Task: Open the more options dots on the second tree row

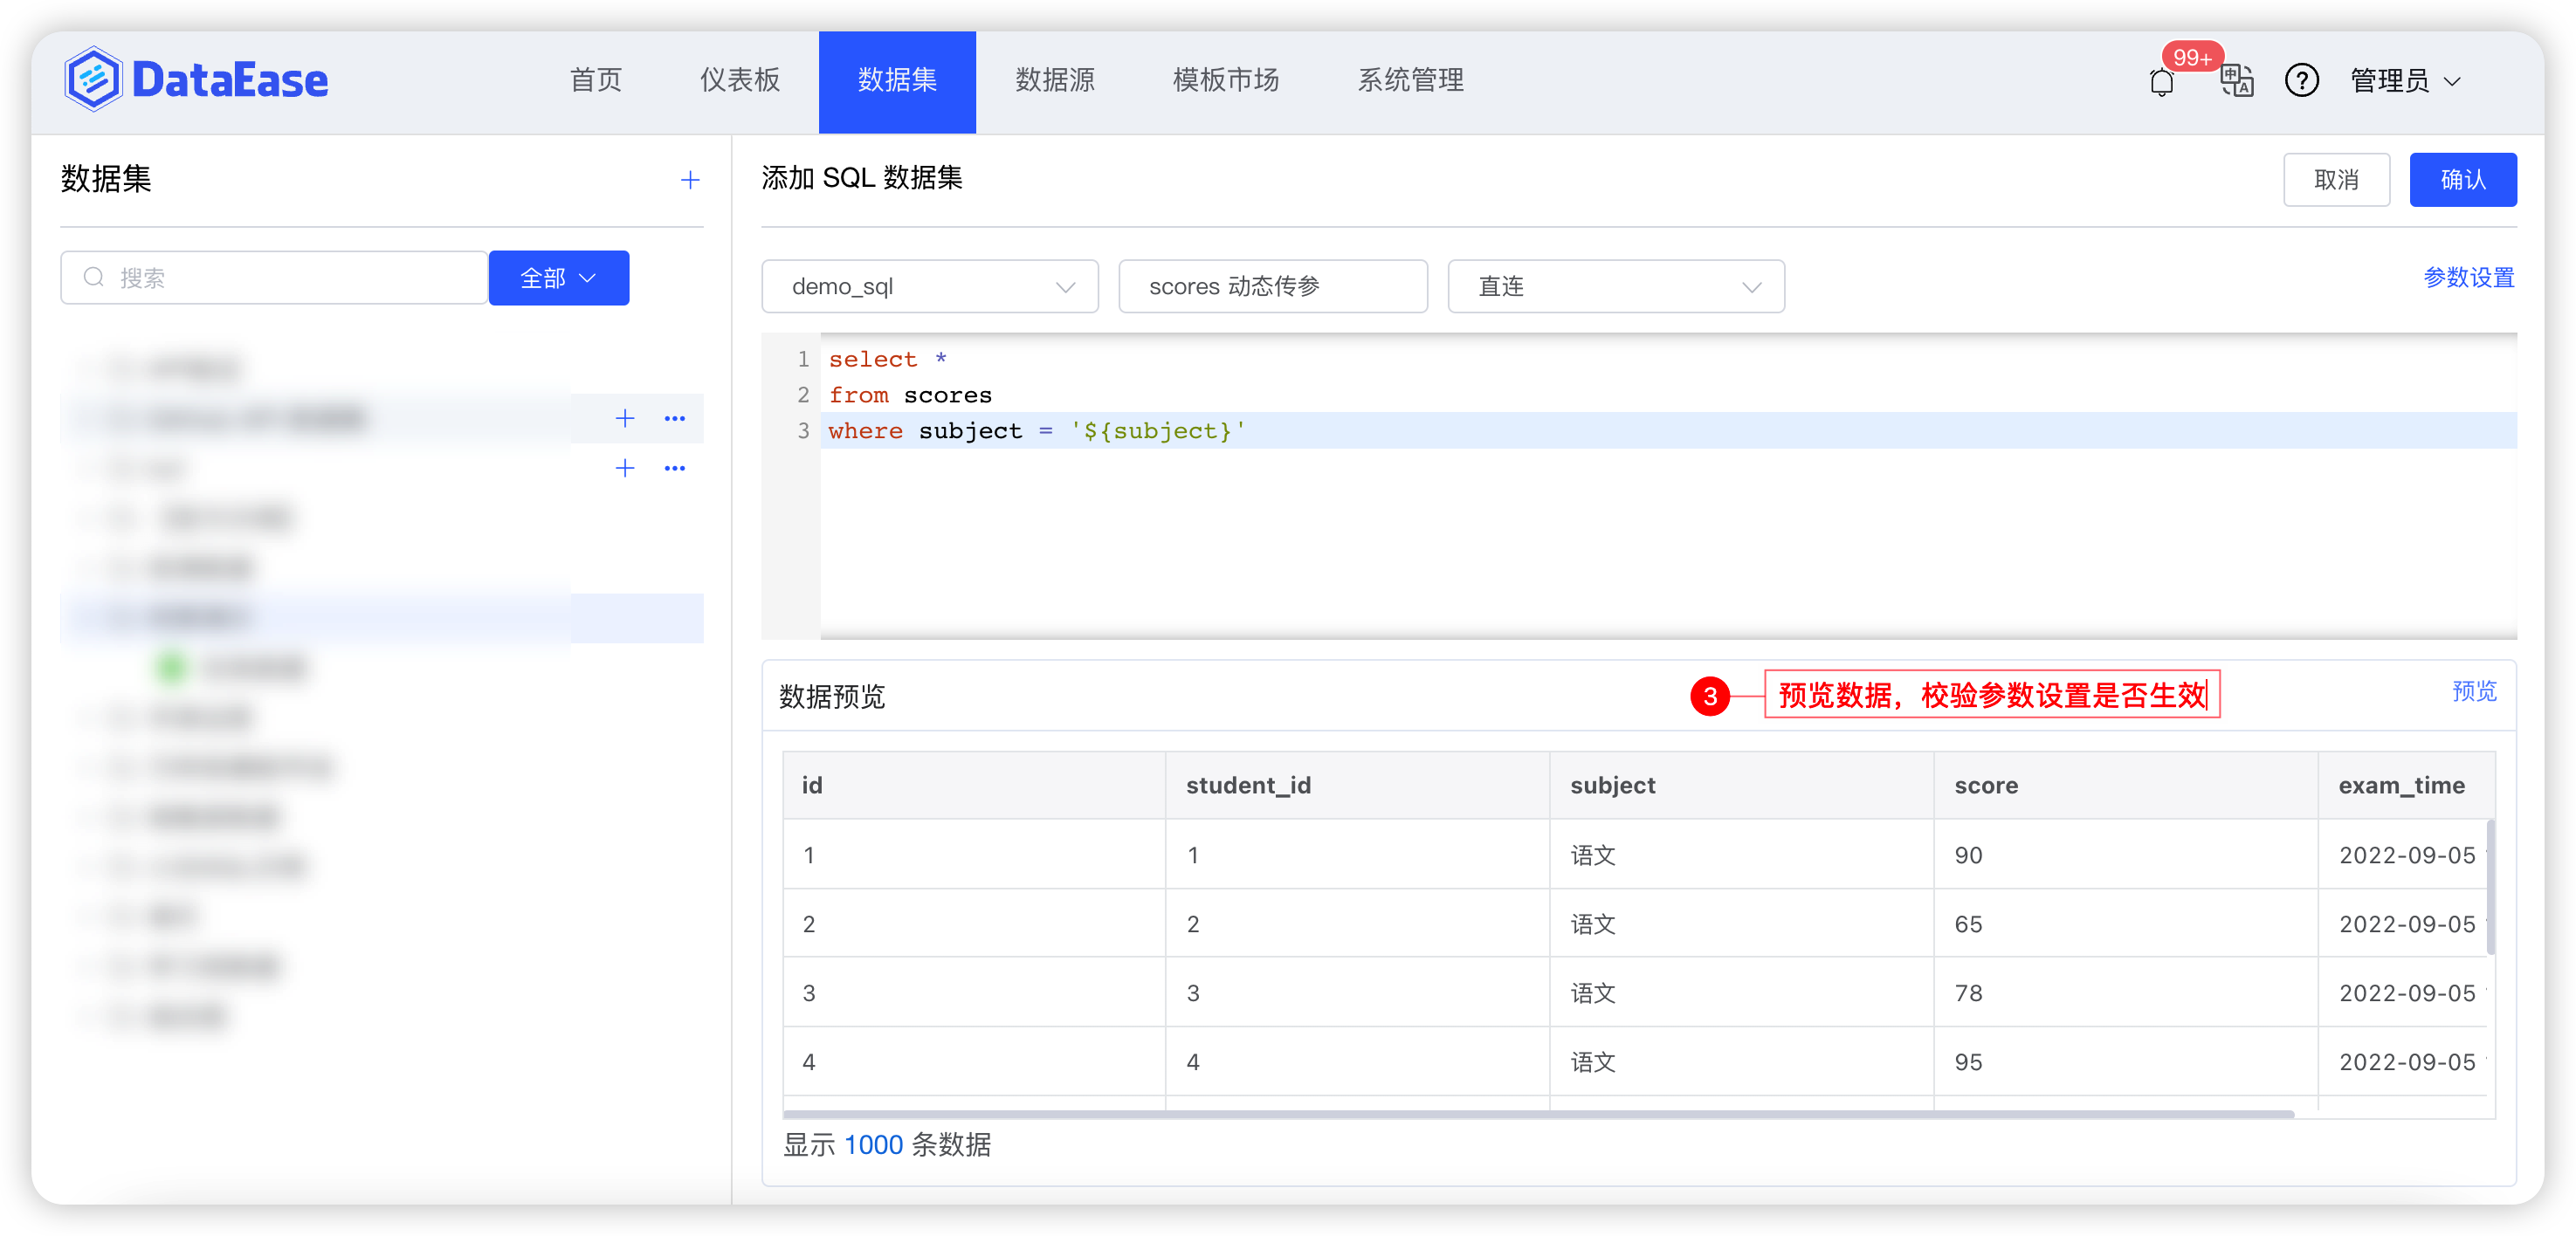Action: coord(675,418)
